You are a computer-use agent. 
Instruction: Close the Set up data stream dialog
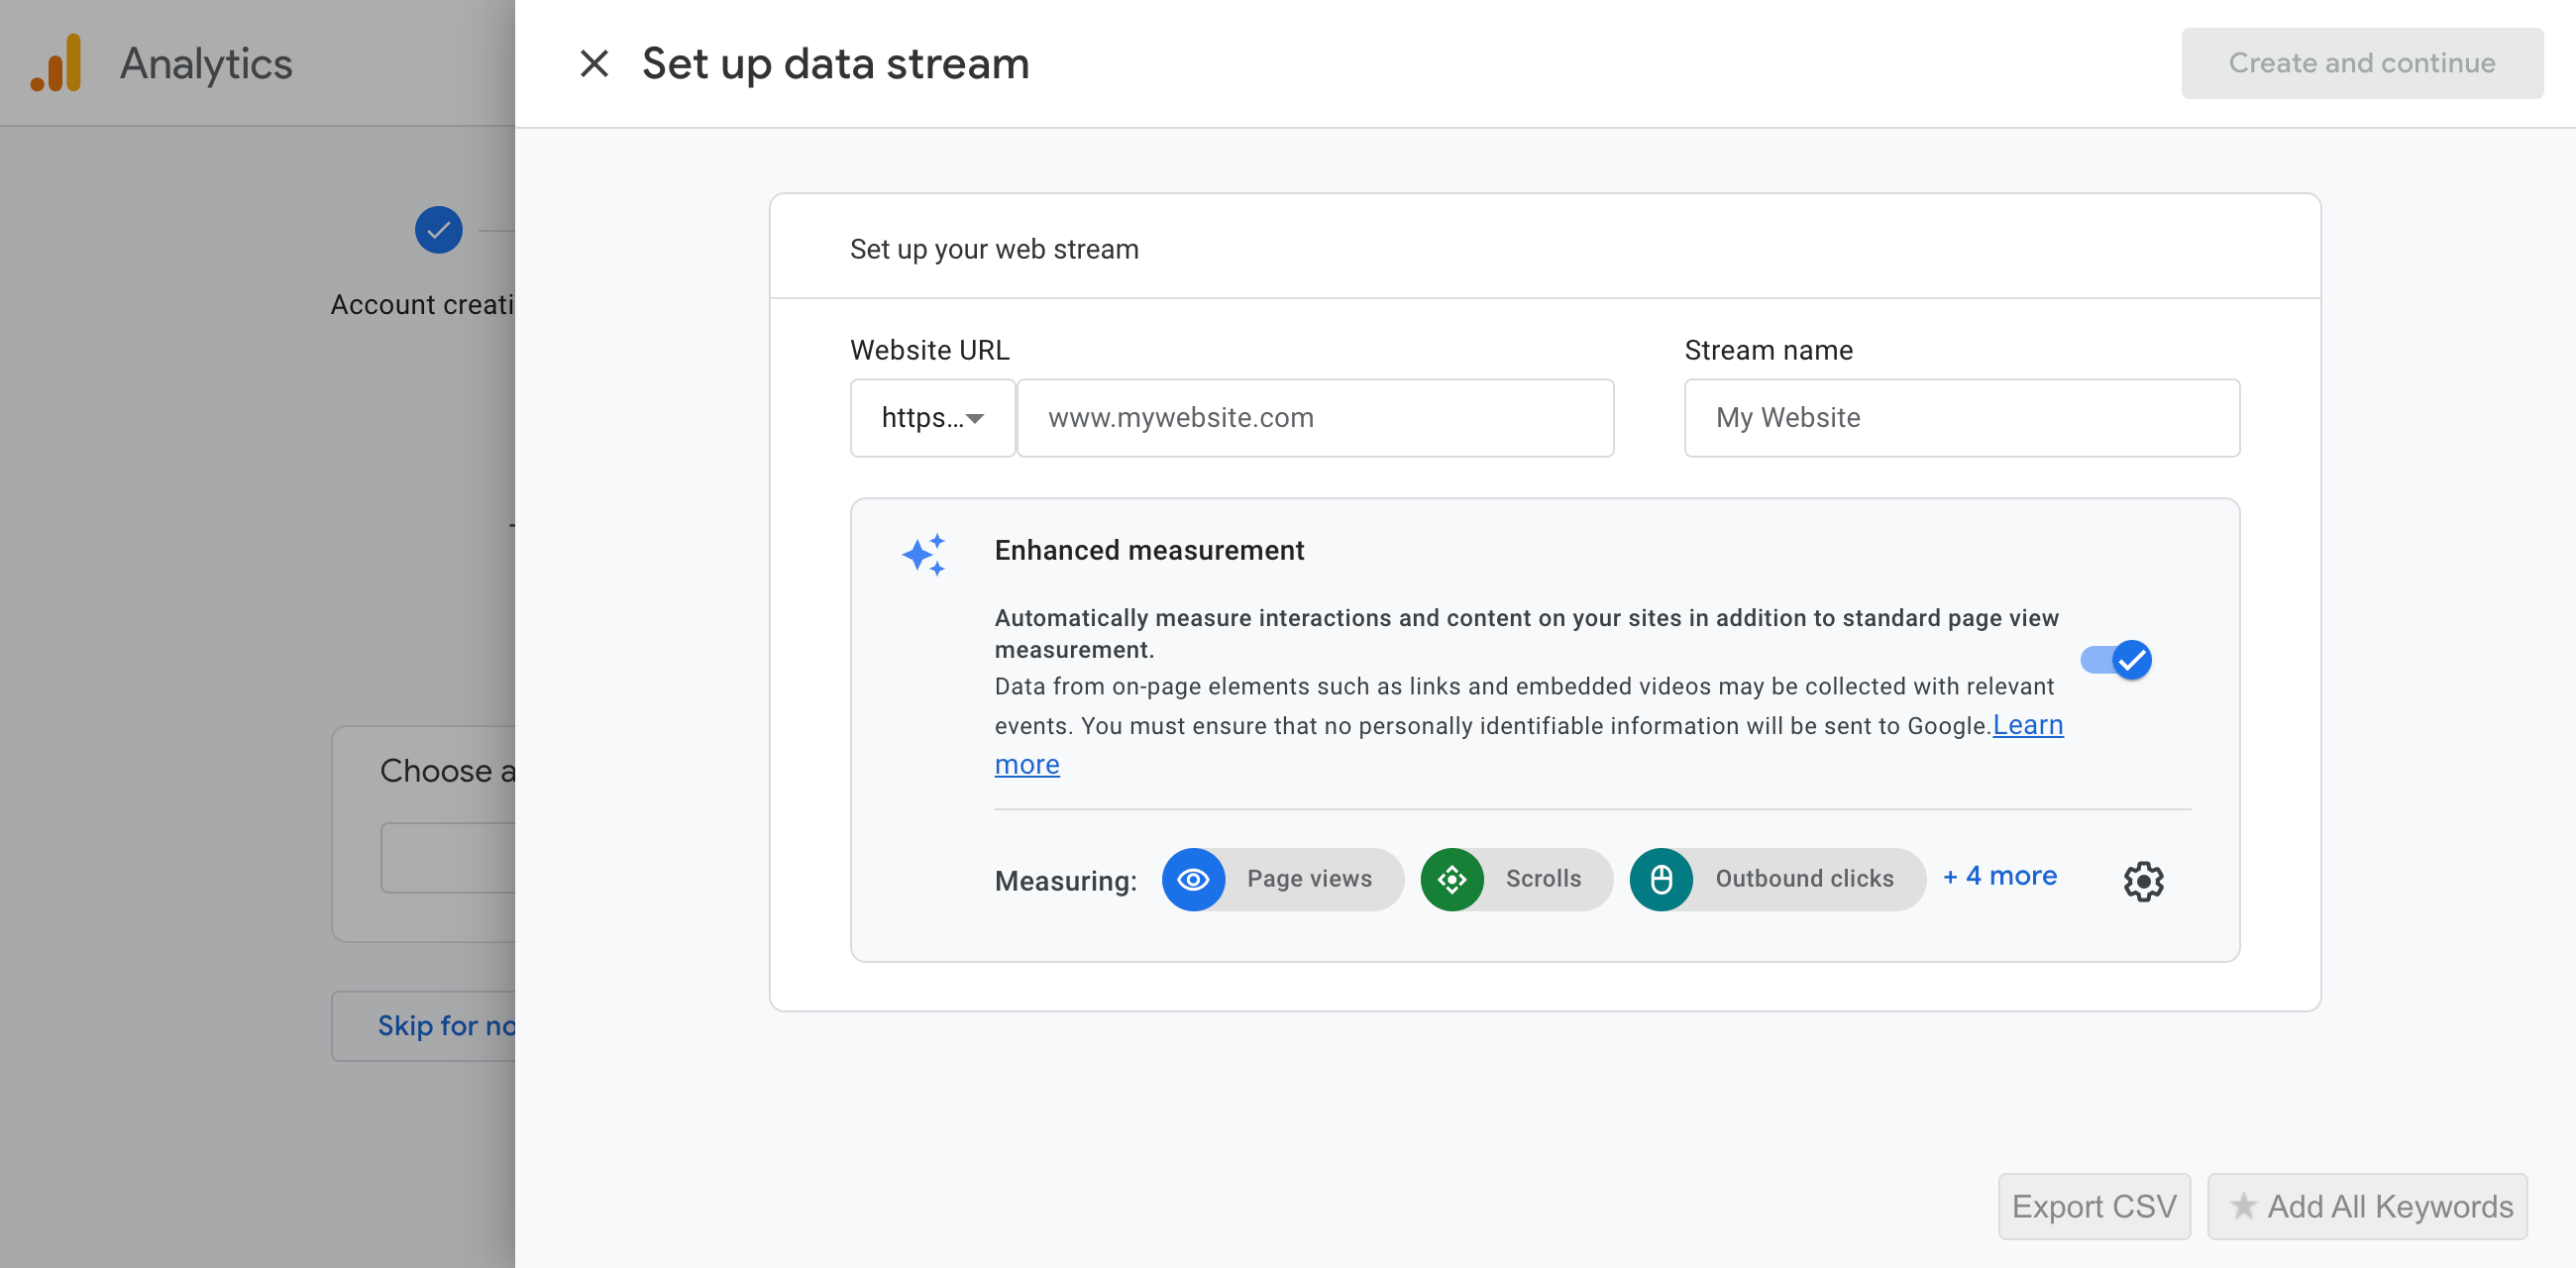[595, 63]
